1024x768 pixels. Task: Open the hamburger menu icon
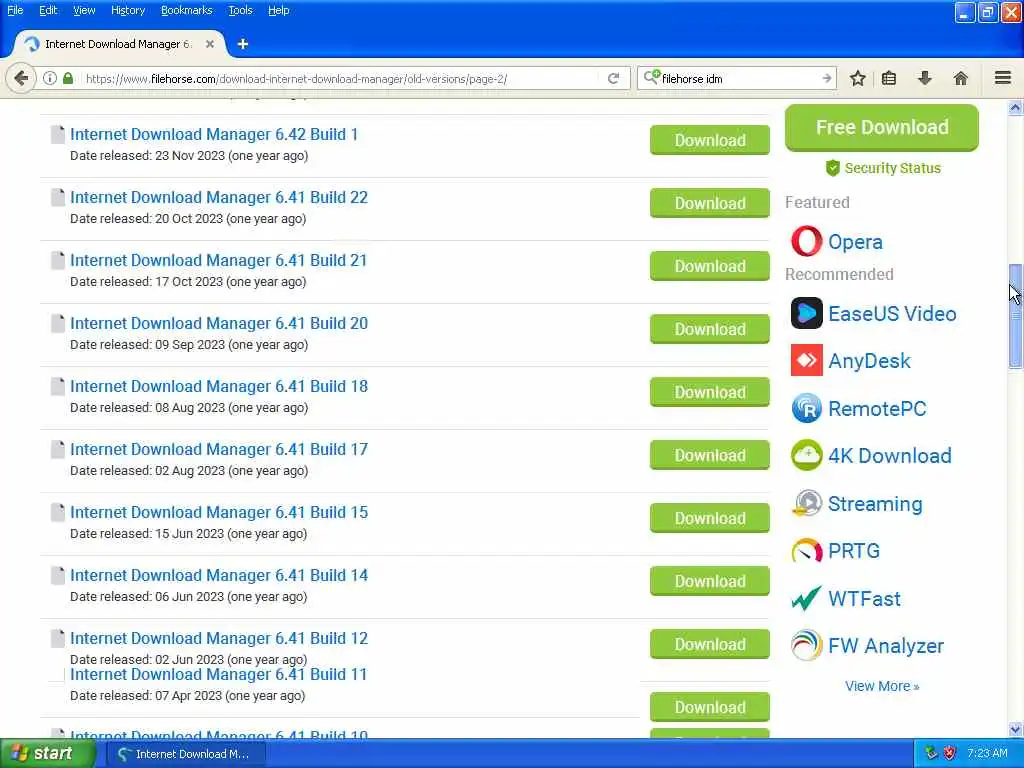(1003, 78)
